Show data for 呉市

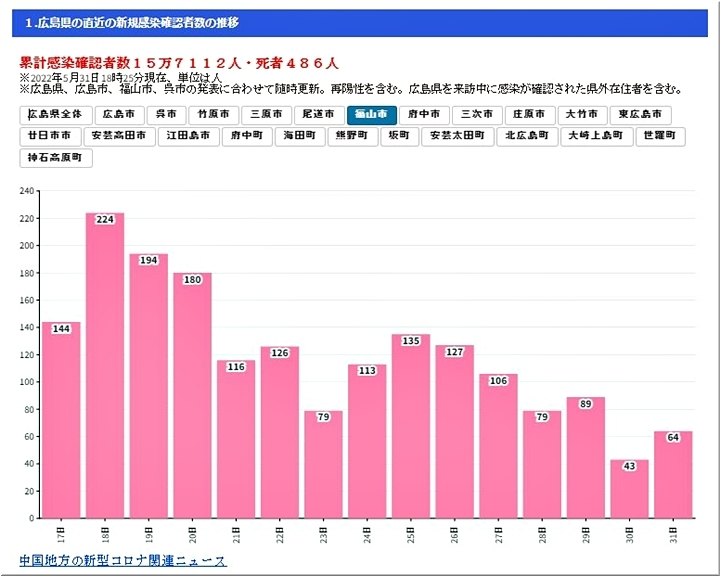[167, 115]
